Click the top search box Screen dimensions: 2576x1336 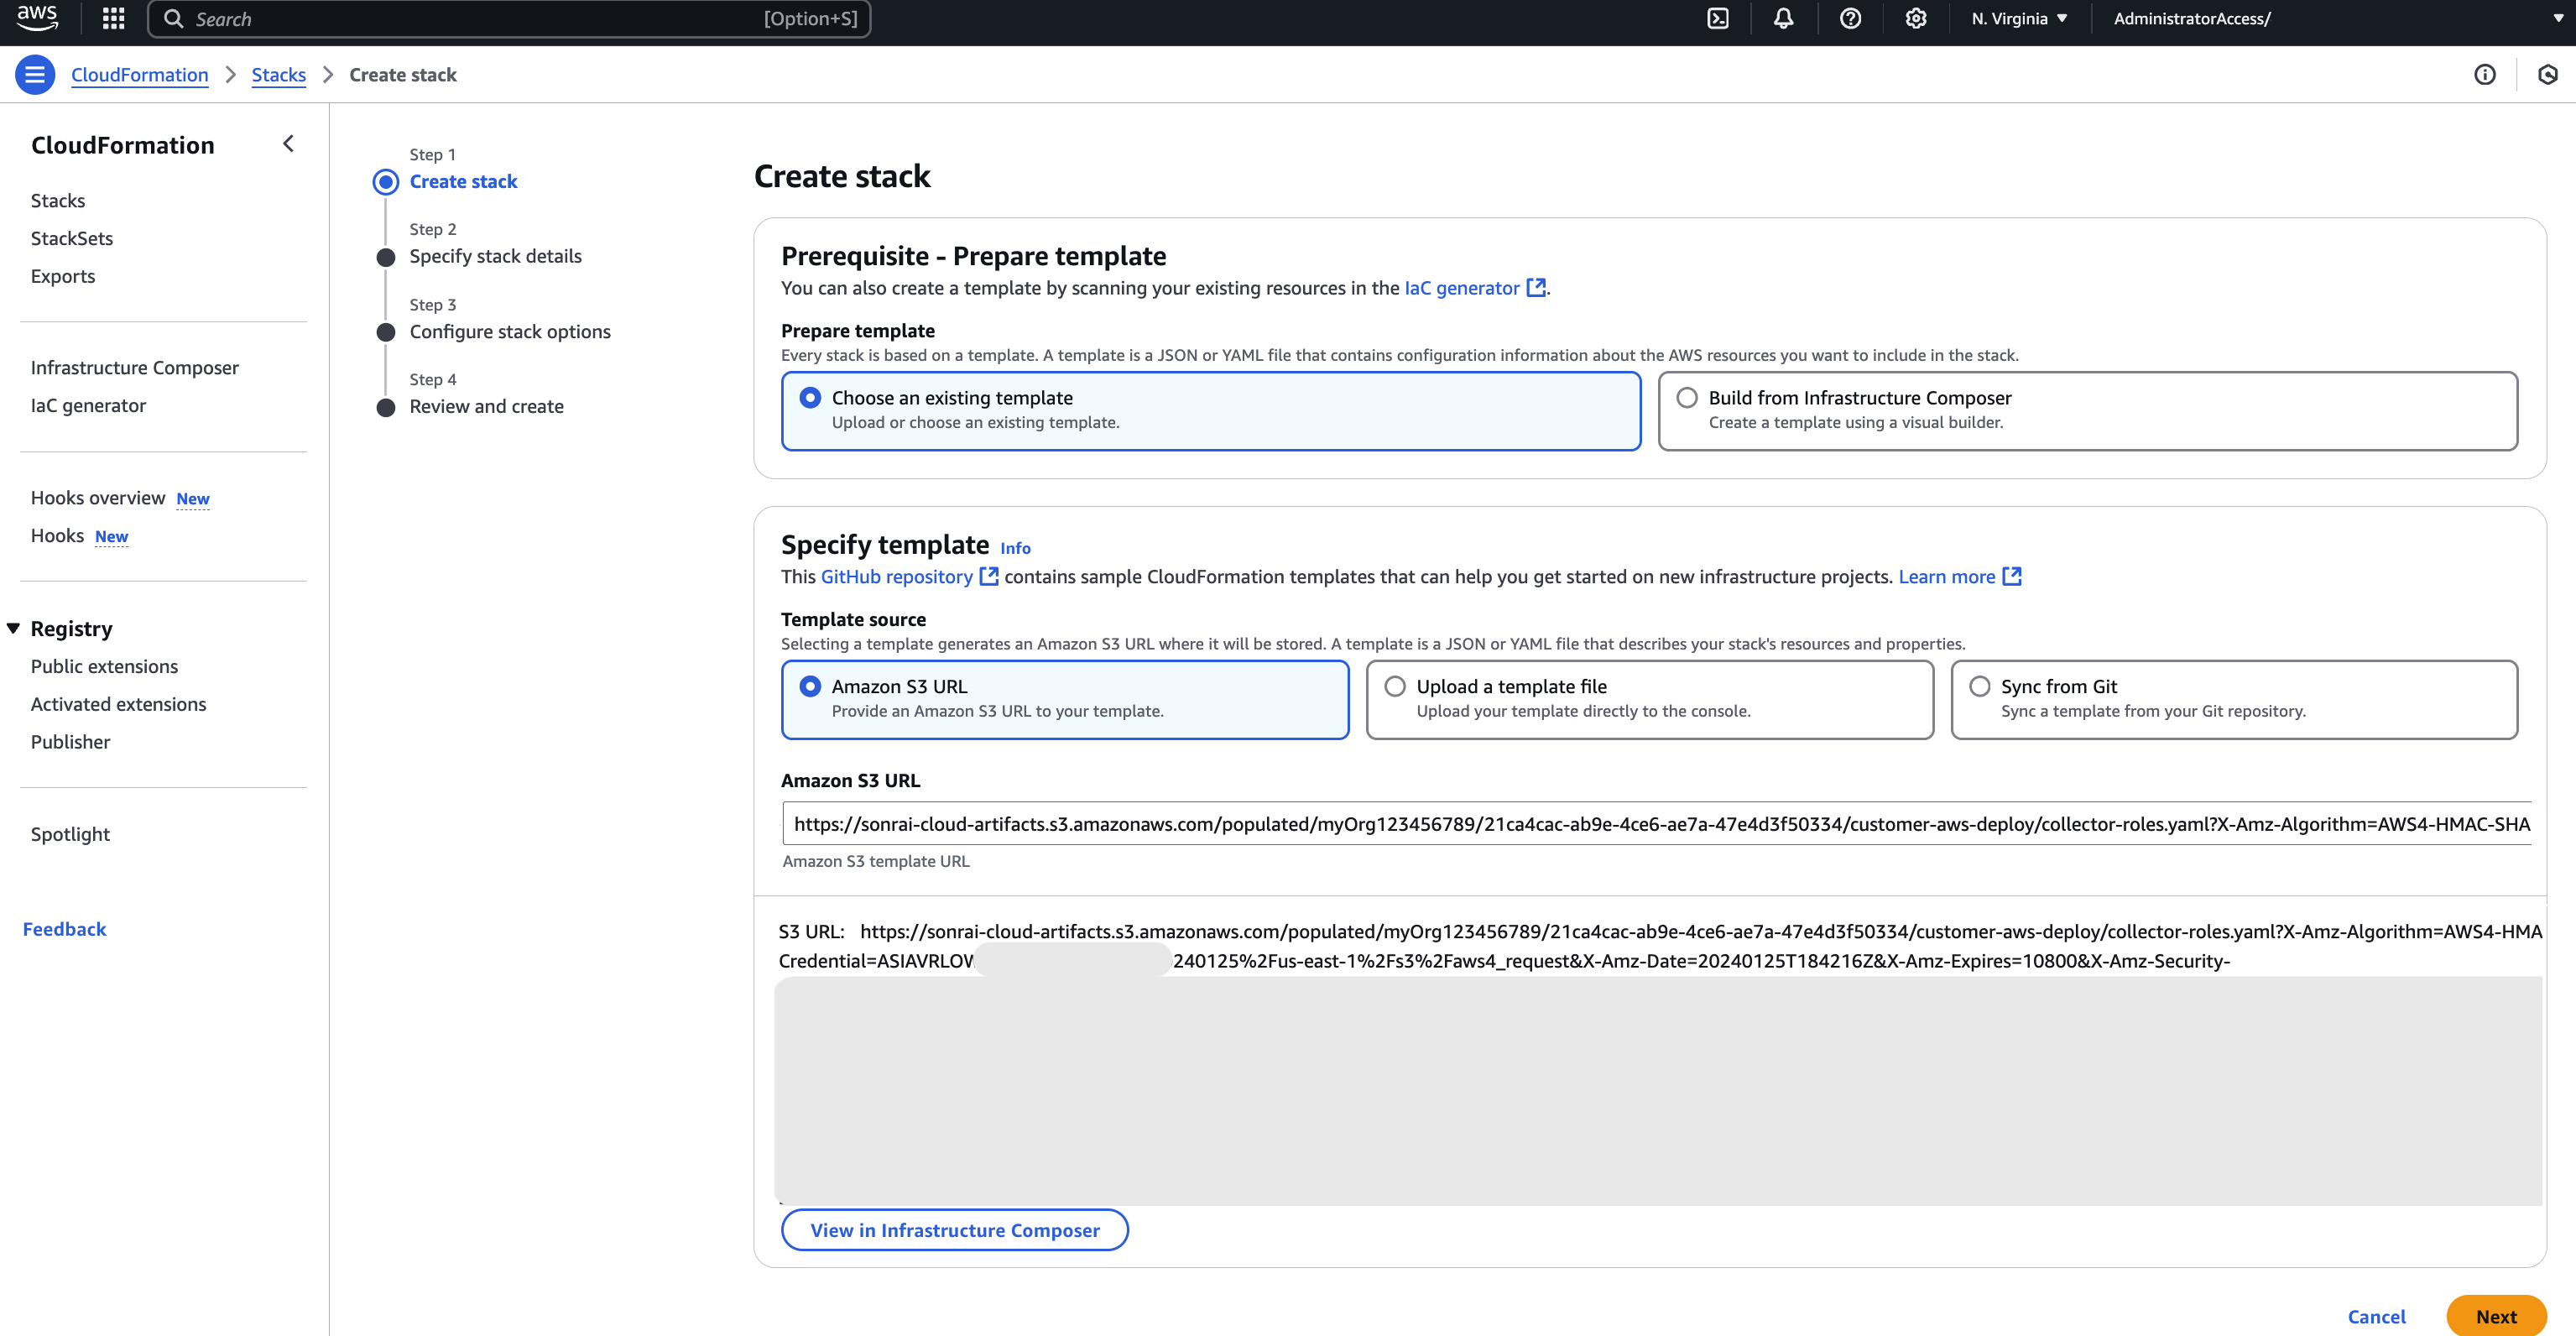click(x=509, y=19)
